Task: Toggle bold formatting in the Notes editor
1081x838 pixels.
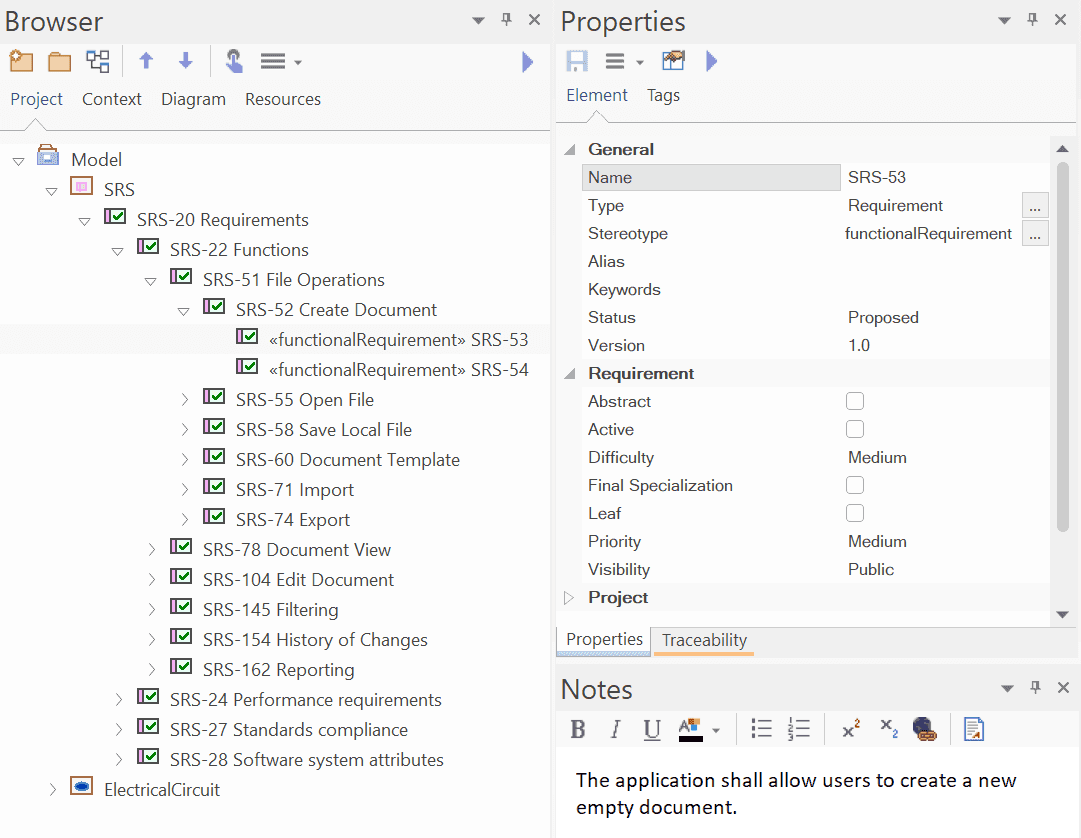Action: tap(578, 729)
